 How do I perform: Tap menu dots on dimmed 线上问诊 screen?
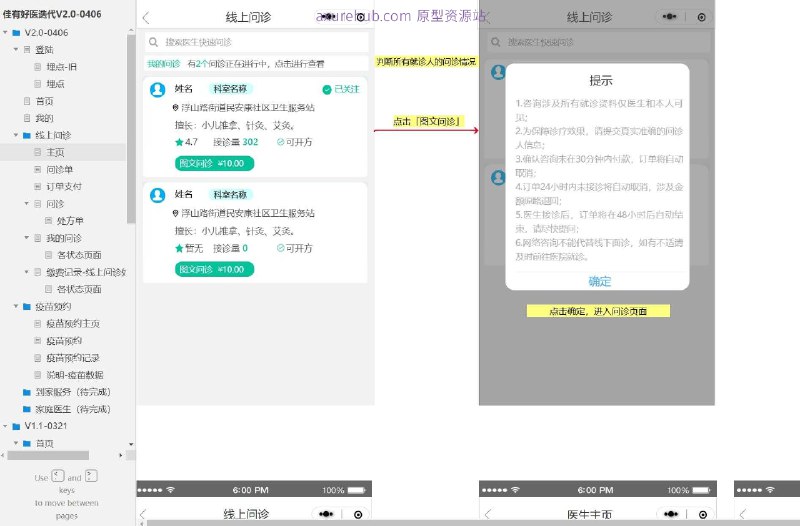[x=669, y=17]
